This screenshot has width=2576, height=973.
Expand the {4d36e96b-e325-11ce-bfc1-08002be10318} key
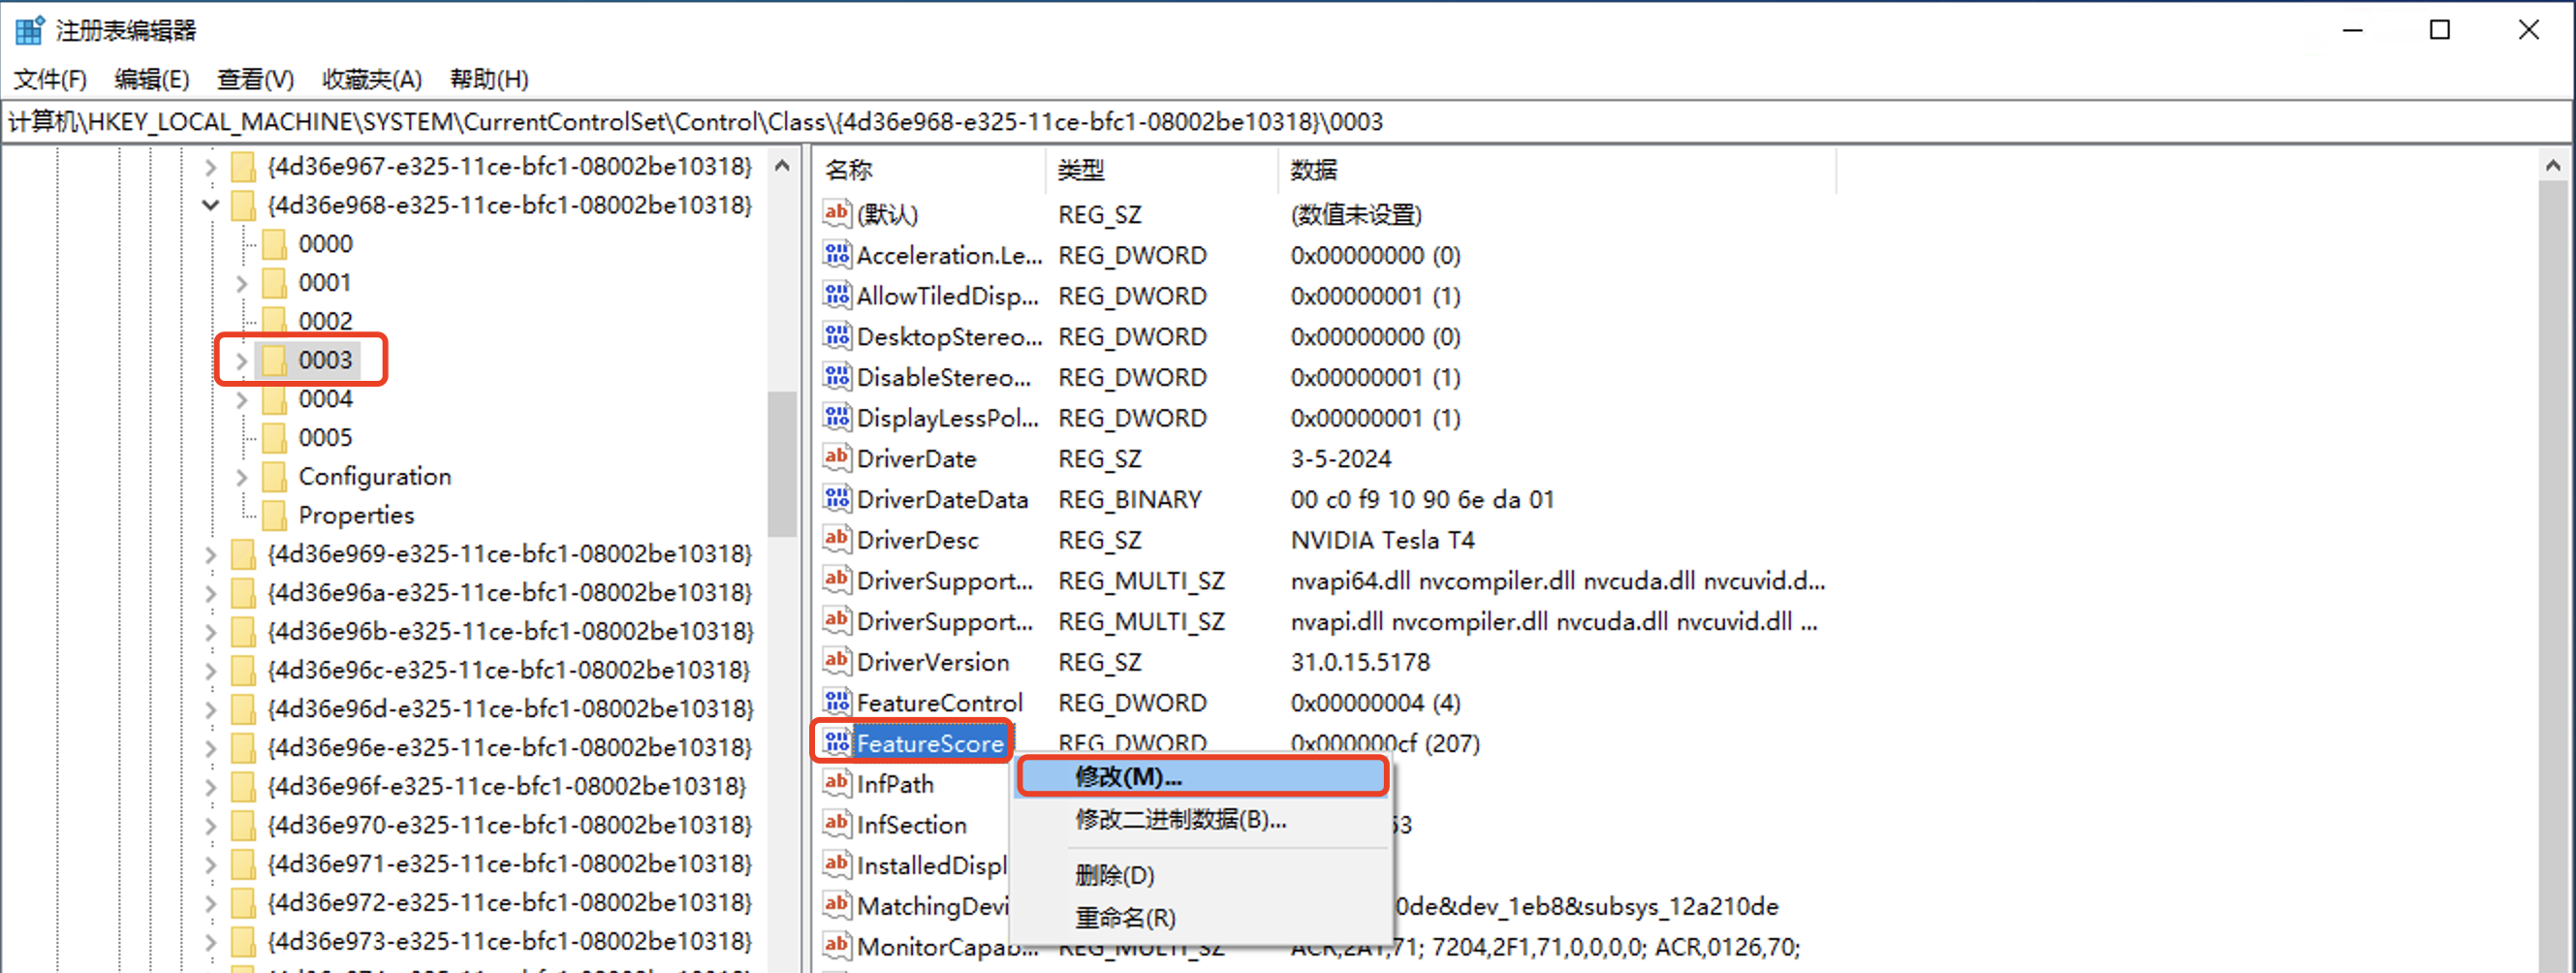[x=210, y=632]
